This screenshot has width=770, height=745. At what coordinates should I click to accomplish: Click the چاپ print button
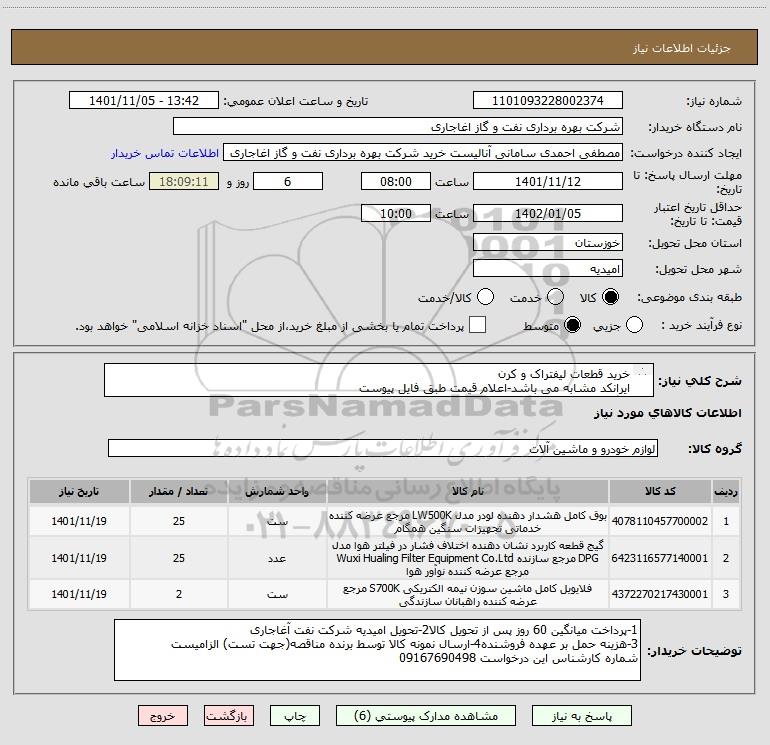click(295, 716)
